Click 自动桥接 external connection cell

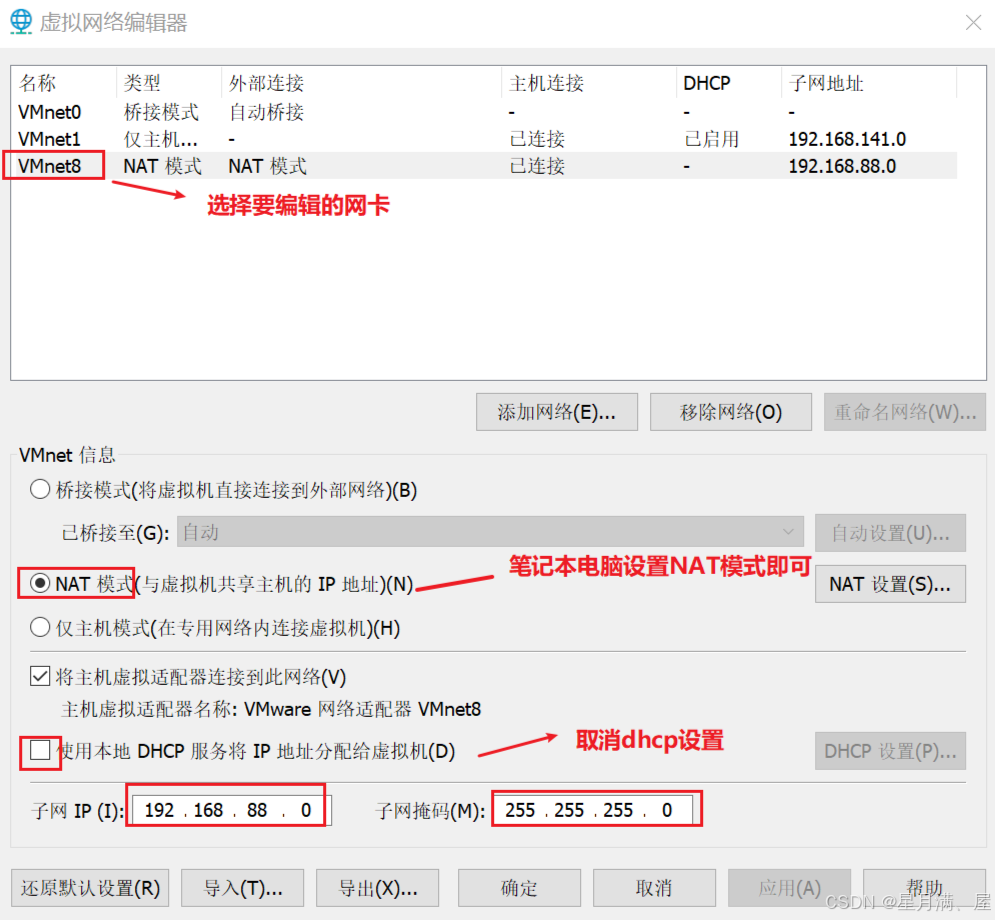pos(267,112)
